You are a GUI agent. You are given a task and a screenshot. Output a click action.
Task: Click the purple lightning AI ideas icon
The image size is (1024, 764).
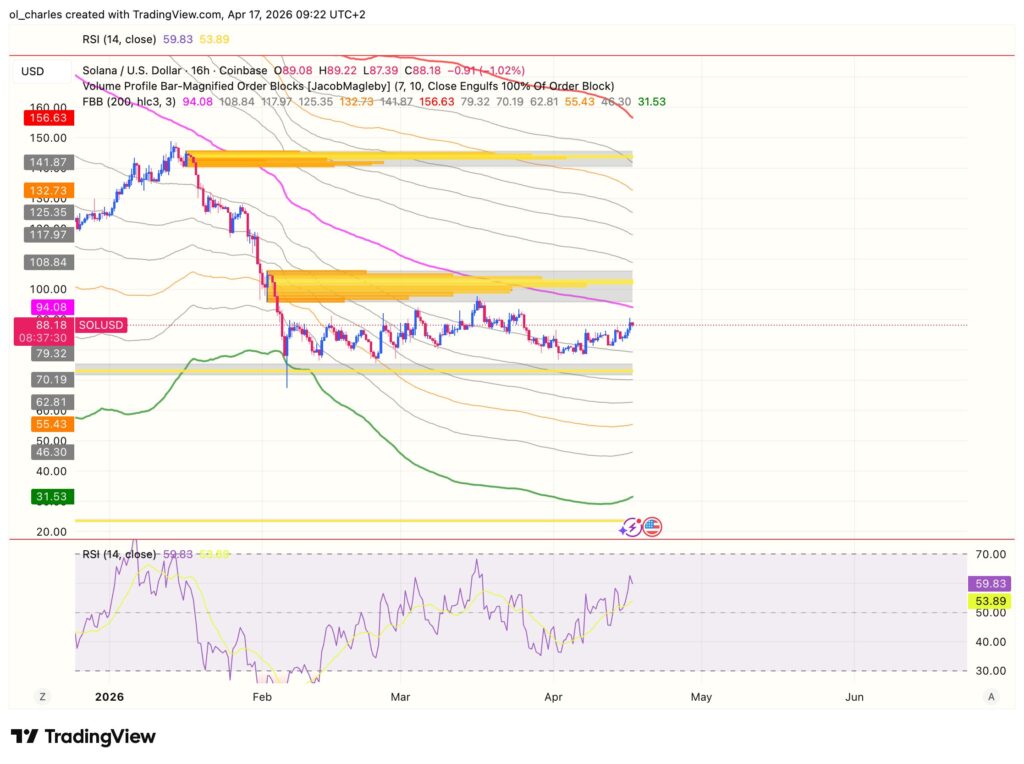point(631,526)
